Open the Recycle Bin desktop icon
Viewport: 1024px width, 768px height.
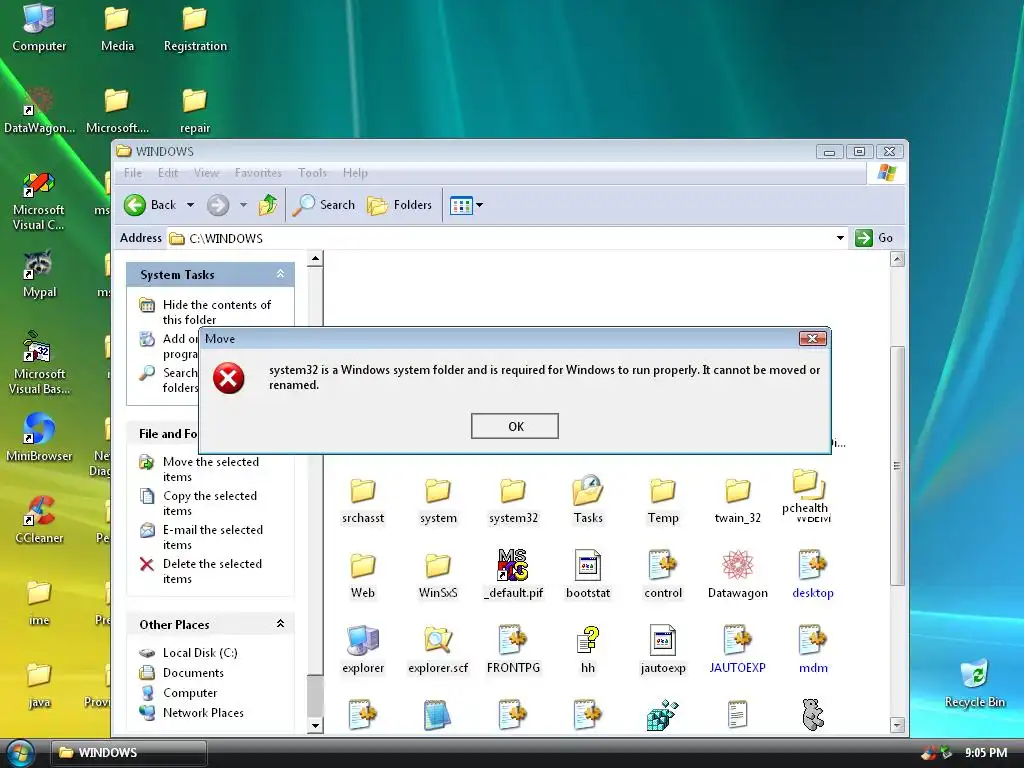(x=974, y=684)
